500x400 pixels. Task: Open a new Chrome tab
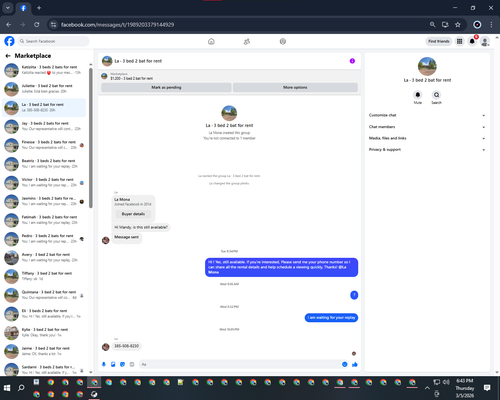tap(39, 8)
